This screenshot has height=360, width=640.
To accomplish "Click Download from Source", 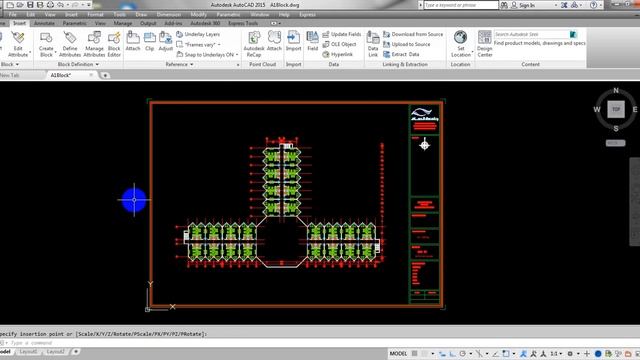I will click(413, 34).
